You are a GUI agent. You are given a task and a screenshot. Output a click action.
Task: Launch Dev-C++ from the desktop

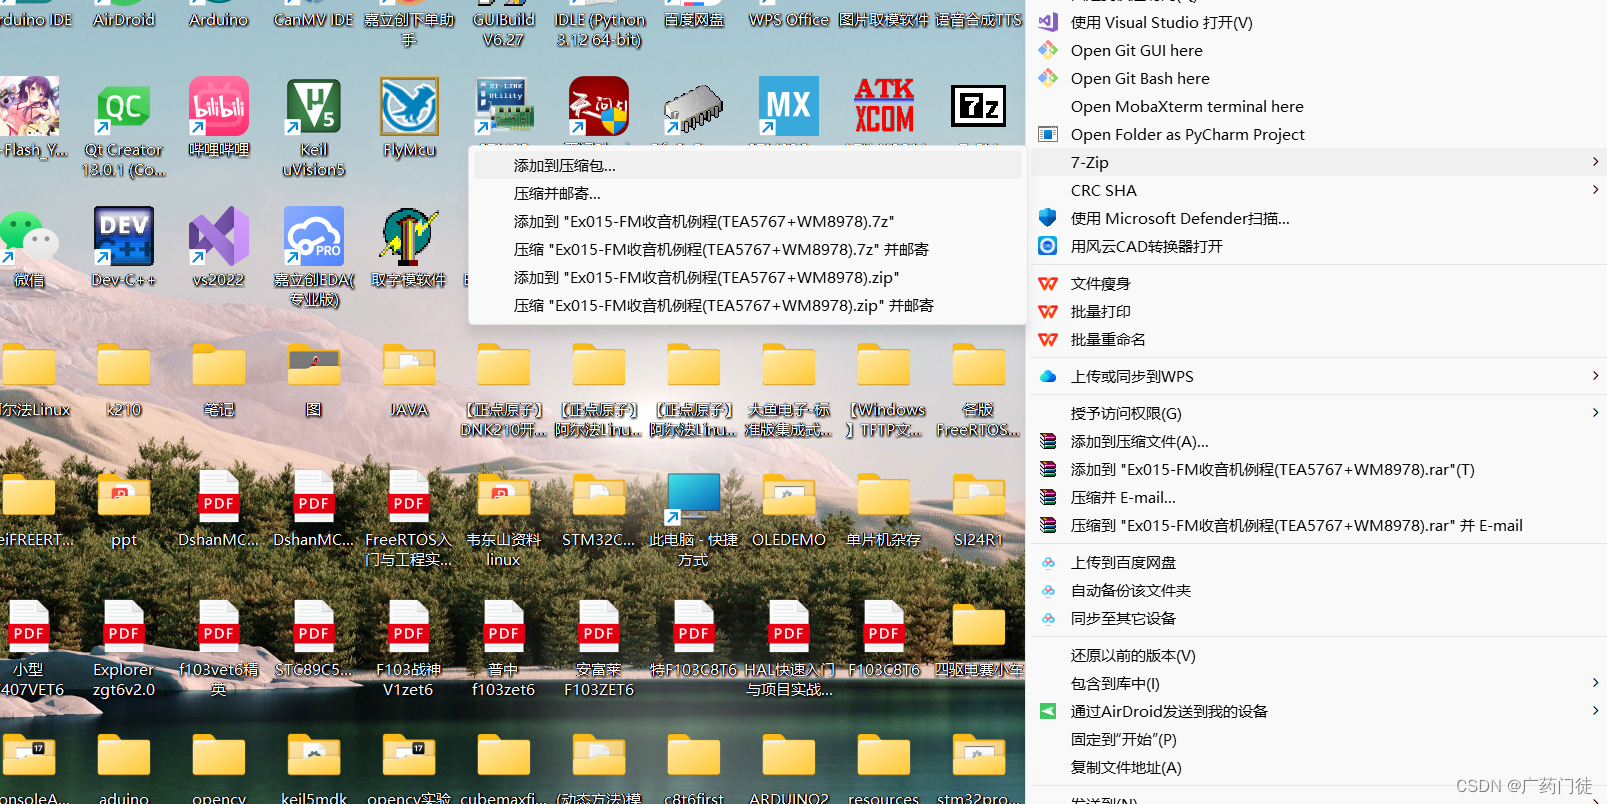pos(123,236)
